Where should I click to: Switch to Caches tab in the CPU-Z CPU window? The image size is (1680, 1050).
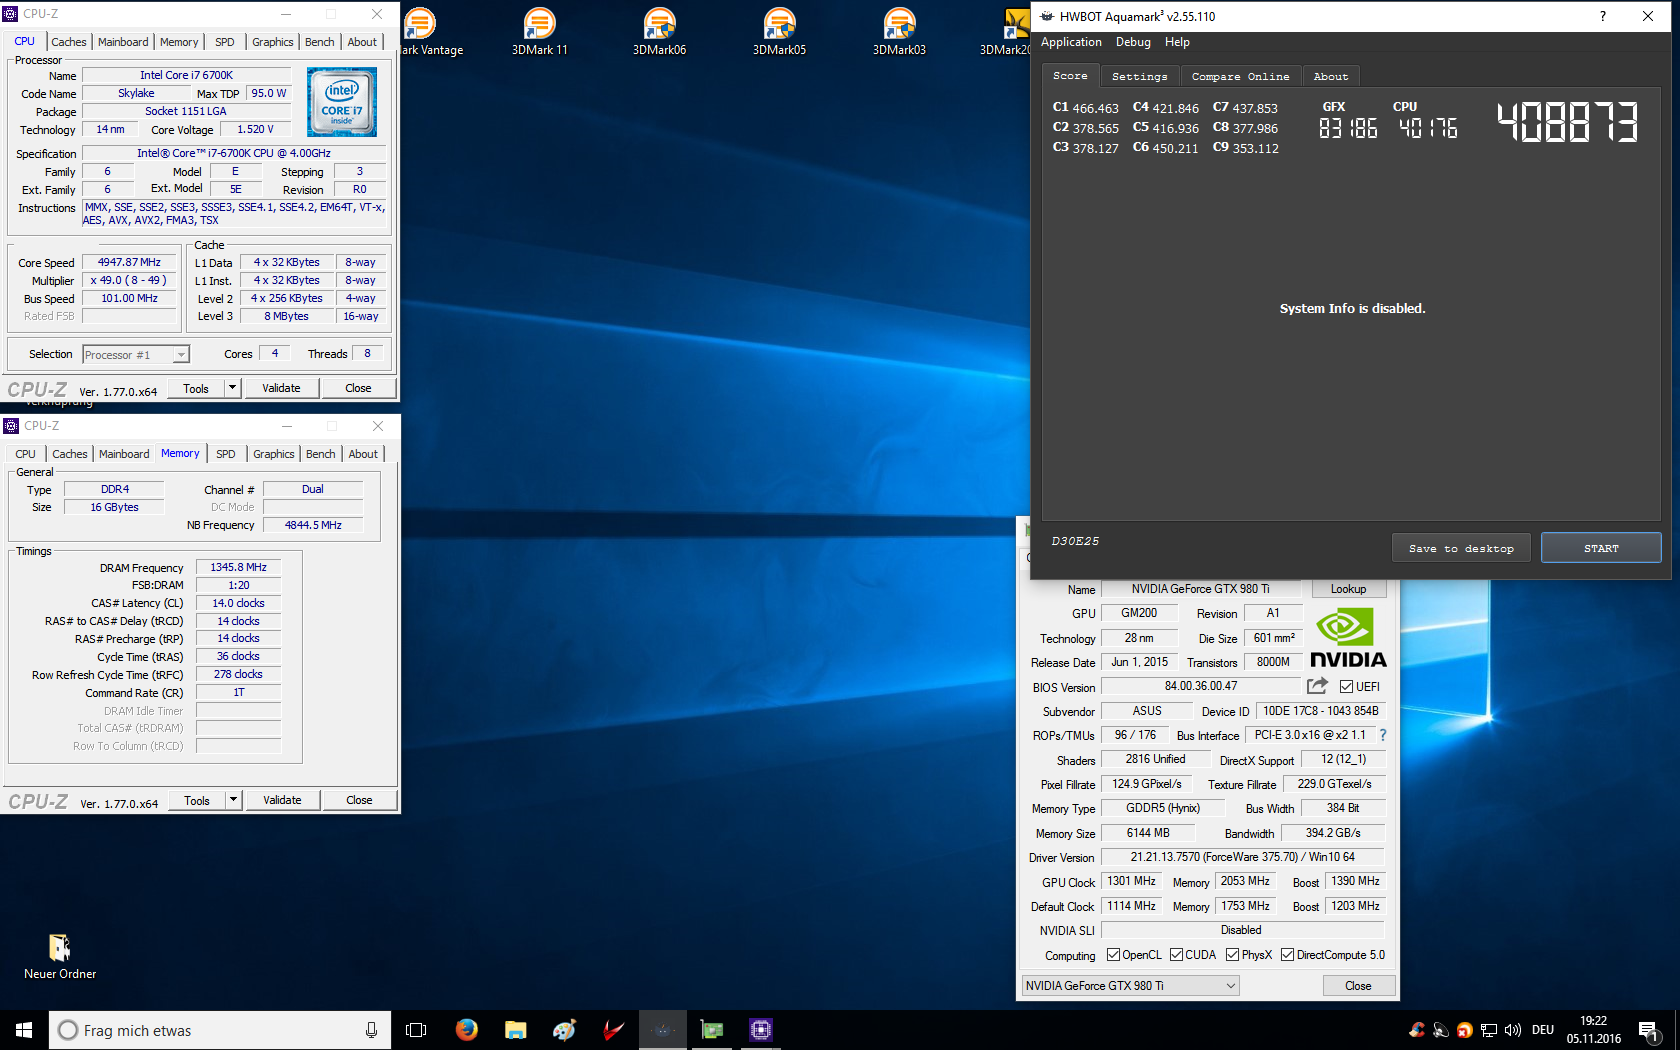[69, 42]
